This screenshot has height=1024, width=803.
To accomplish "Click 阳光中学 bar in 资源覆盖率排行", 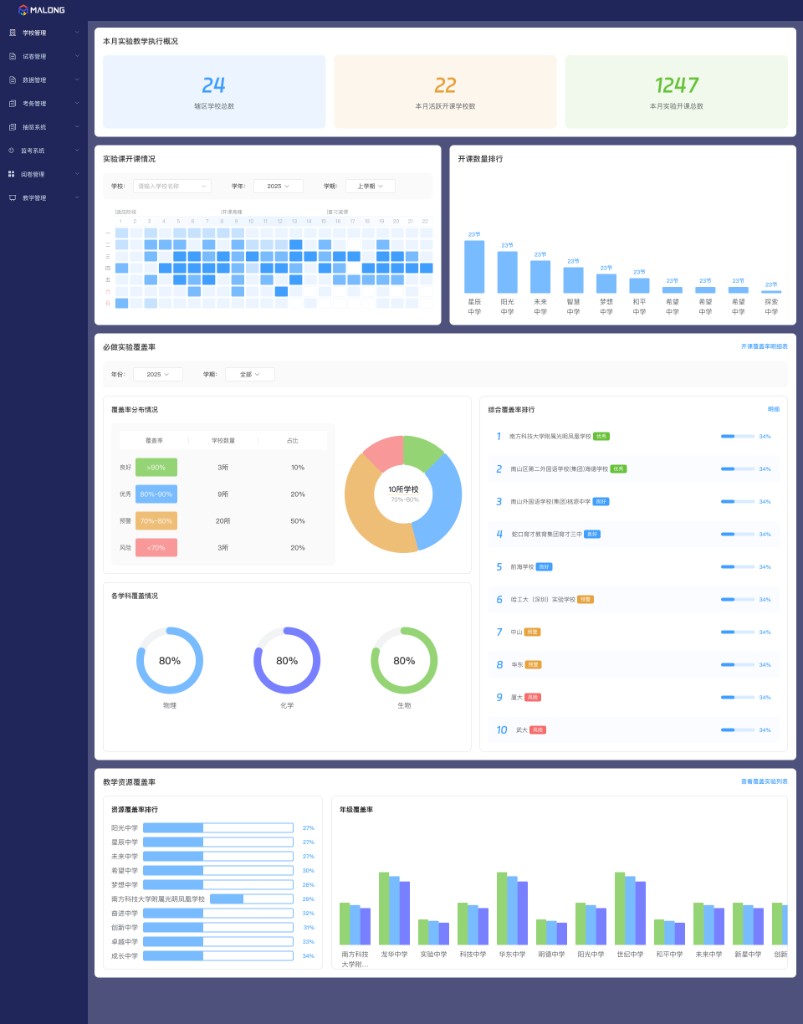I will [x=218, y=828].
